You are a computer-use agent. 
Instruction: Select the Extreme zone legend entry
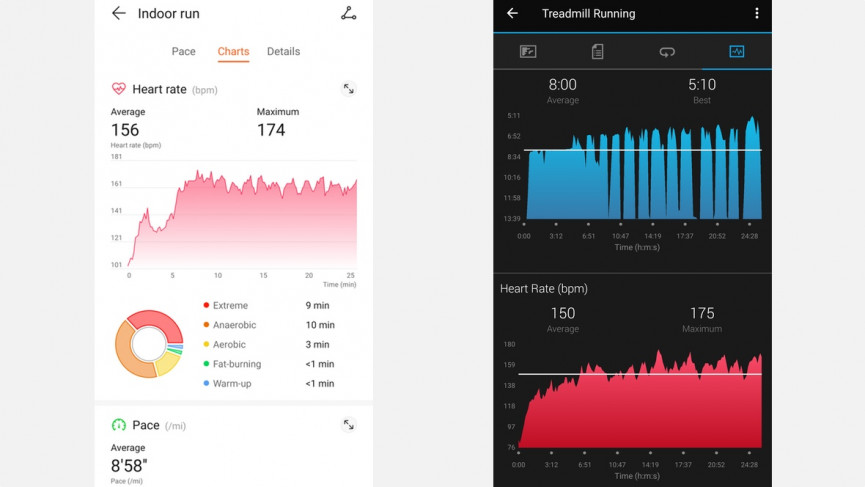[x=230, y=306]
